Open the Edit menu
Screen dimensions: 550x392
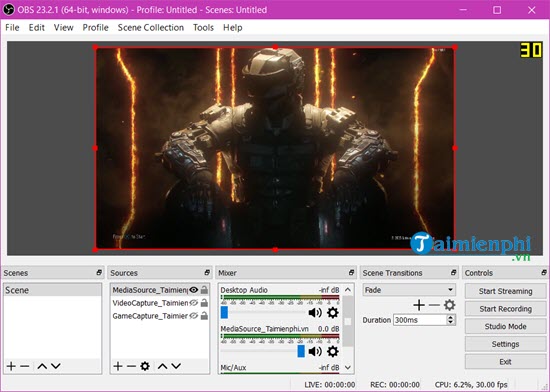pyautogui.click(x=36, y=27)
